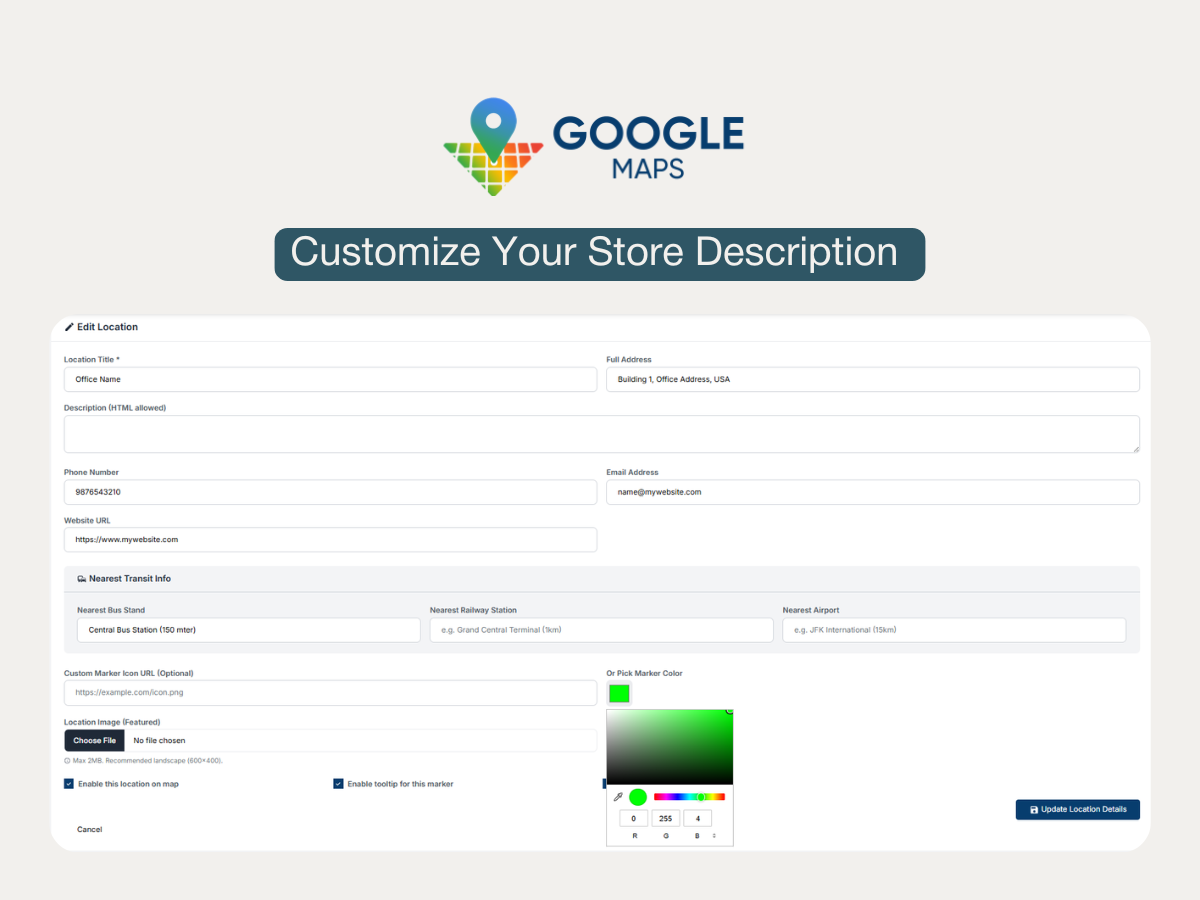Click the Nearest Airport input field
Screen dimensions: 1200x900
click(953, 630)
